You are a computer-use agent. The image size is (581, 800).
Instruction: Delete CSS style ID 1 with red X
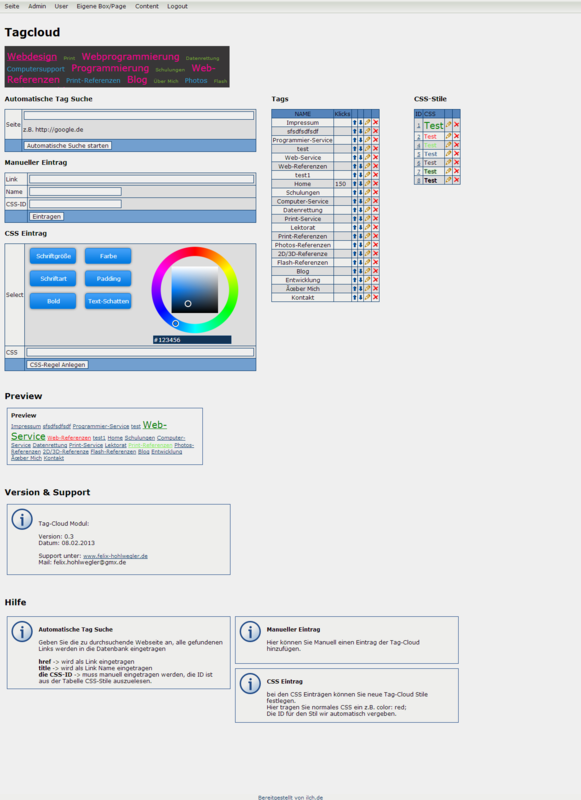pyautogui.click(x=457, y=125)
